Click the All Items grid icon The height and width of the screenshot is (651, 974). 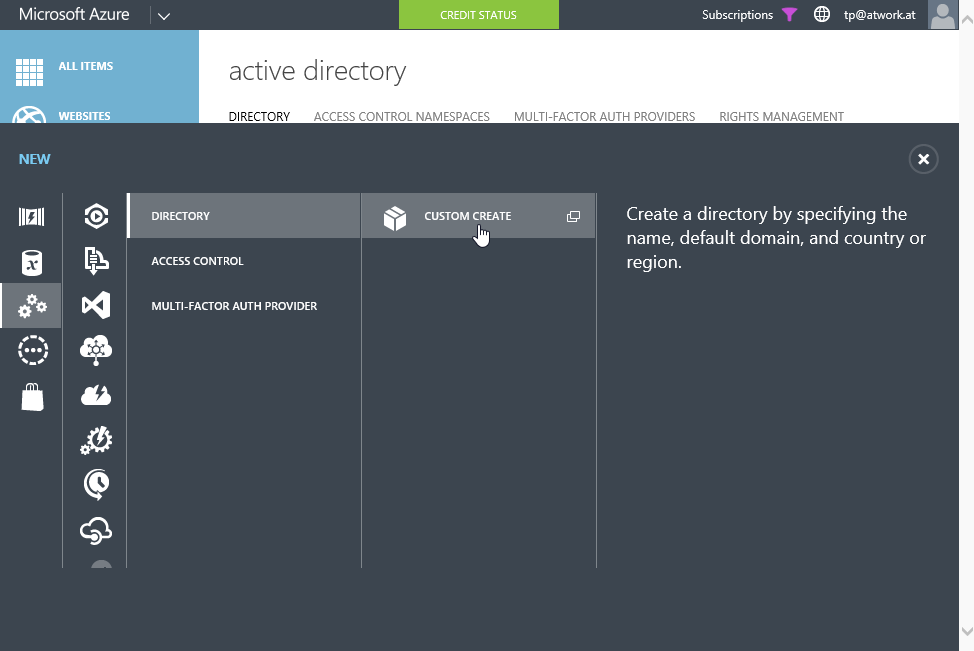29,72
